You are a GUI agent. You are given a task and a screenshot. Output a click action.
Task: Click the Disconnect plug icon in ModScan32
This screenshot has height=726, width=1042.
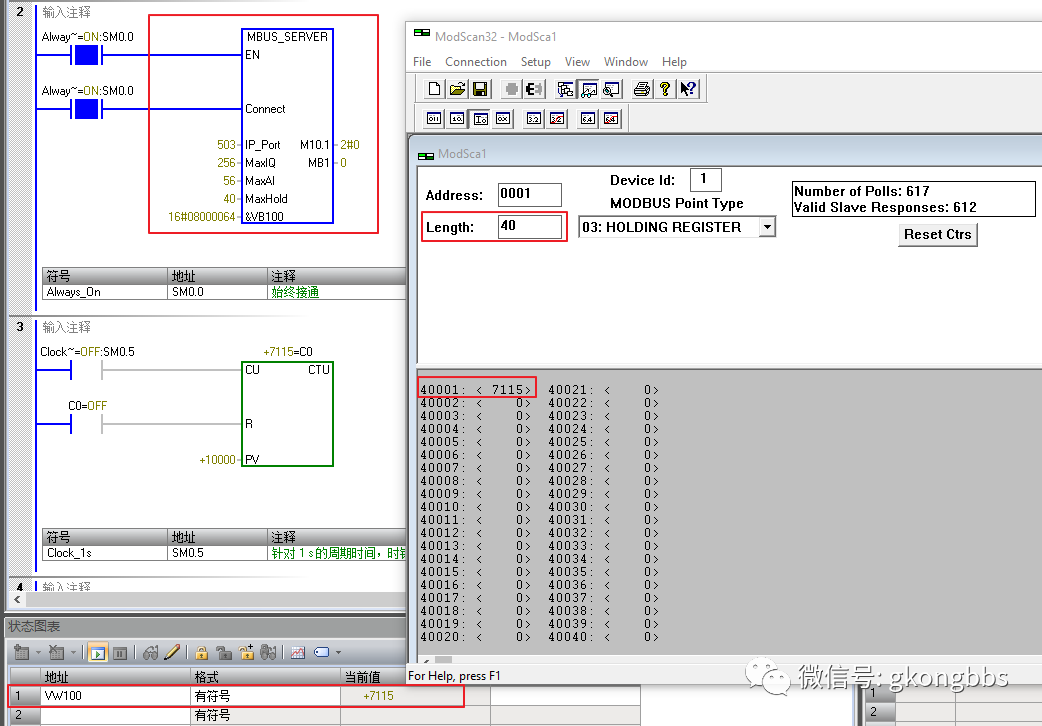534,89
